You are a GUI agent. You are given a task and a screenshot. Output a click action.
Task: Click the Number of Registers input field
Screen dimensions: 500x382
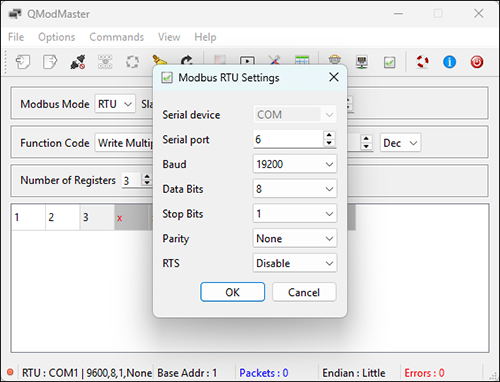pos(132,180)
